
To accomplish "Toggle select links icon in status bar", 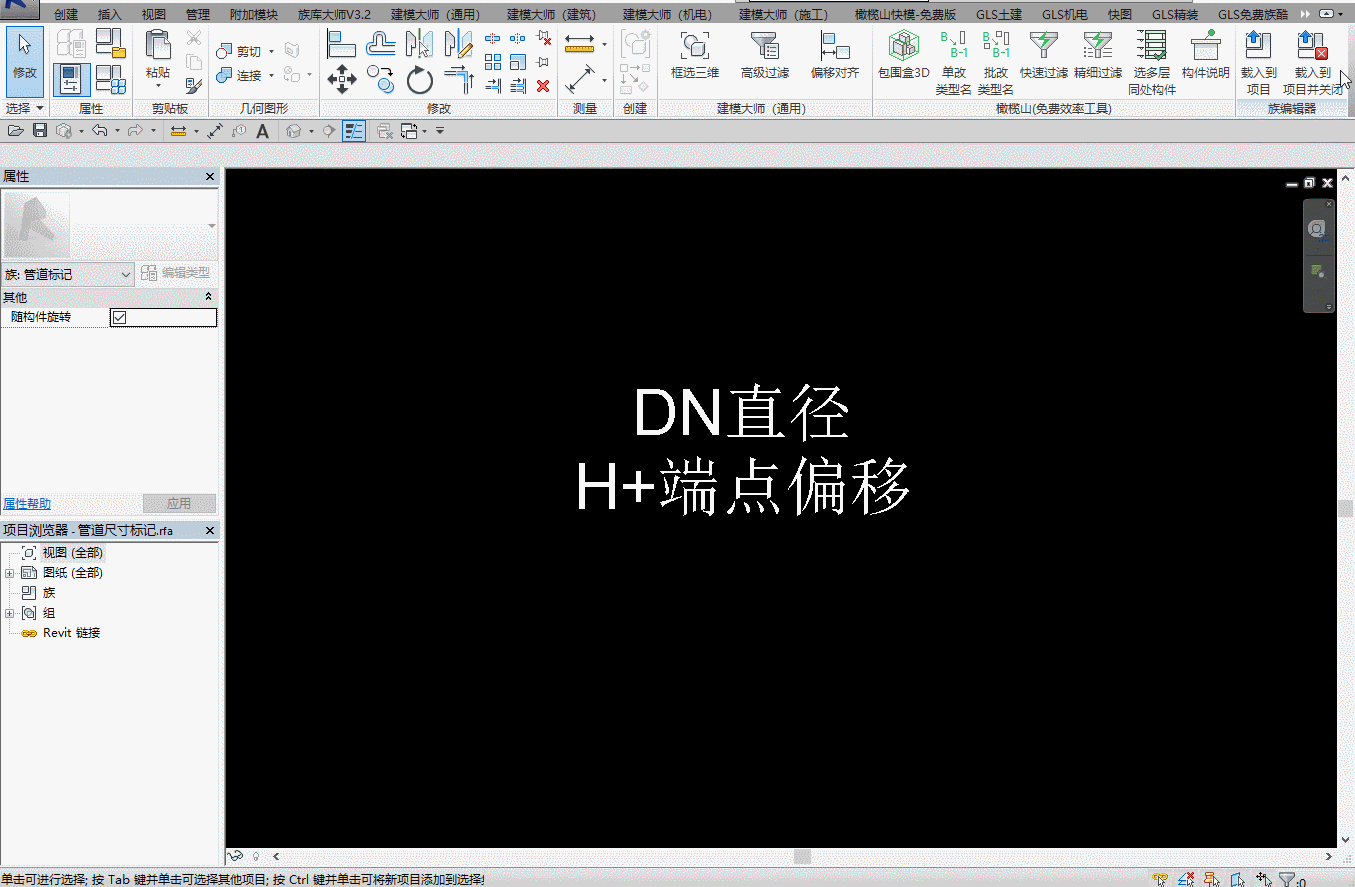I will (1161, 880).
